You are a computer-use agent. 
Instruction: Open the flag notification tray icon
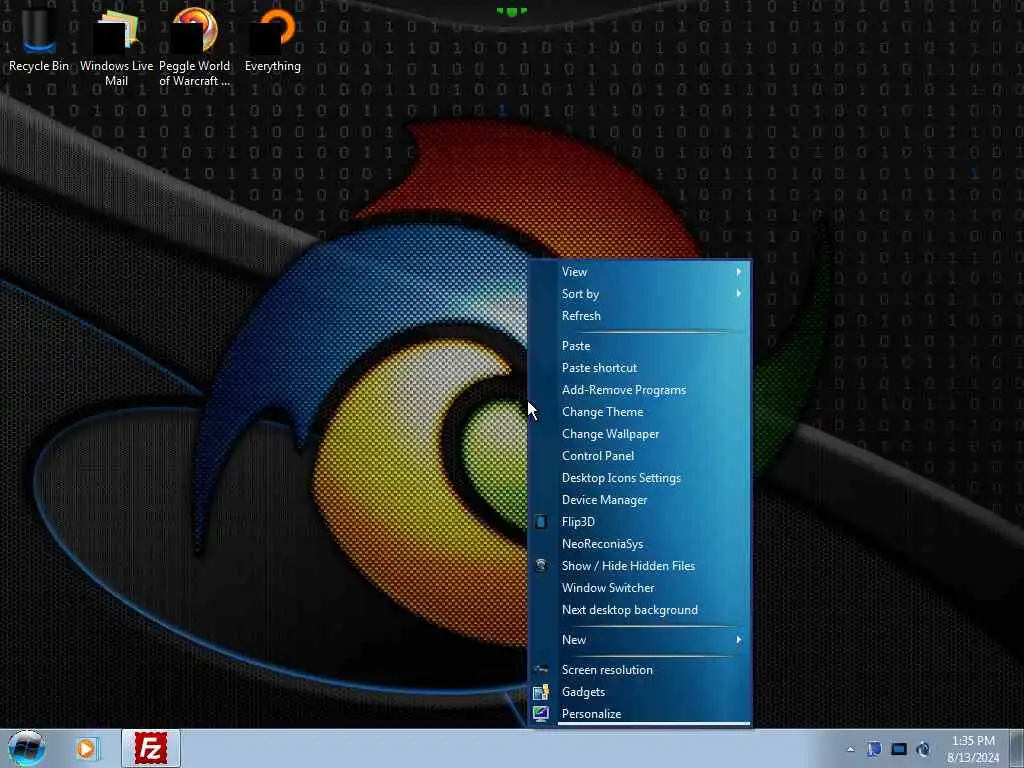point(874,749)
